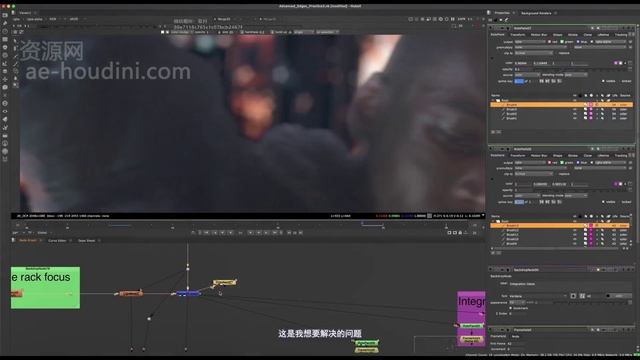Open Stroke tab in first RotoPaint panel

click(x=573, y=35)
